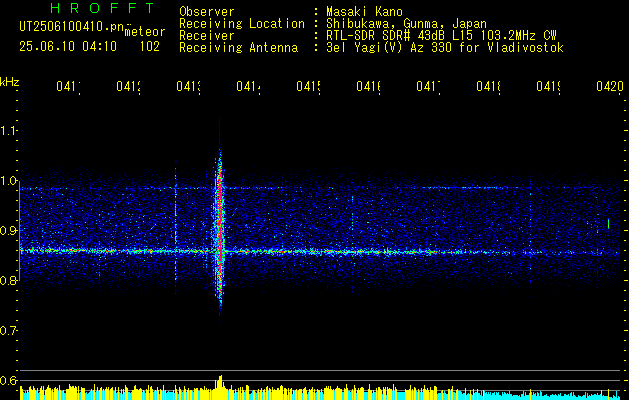Click the 0419 time marker
Image resolution: width=629 pixels, height=400 pixels.
[549, 87]
